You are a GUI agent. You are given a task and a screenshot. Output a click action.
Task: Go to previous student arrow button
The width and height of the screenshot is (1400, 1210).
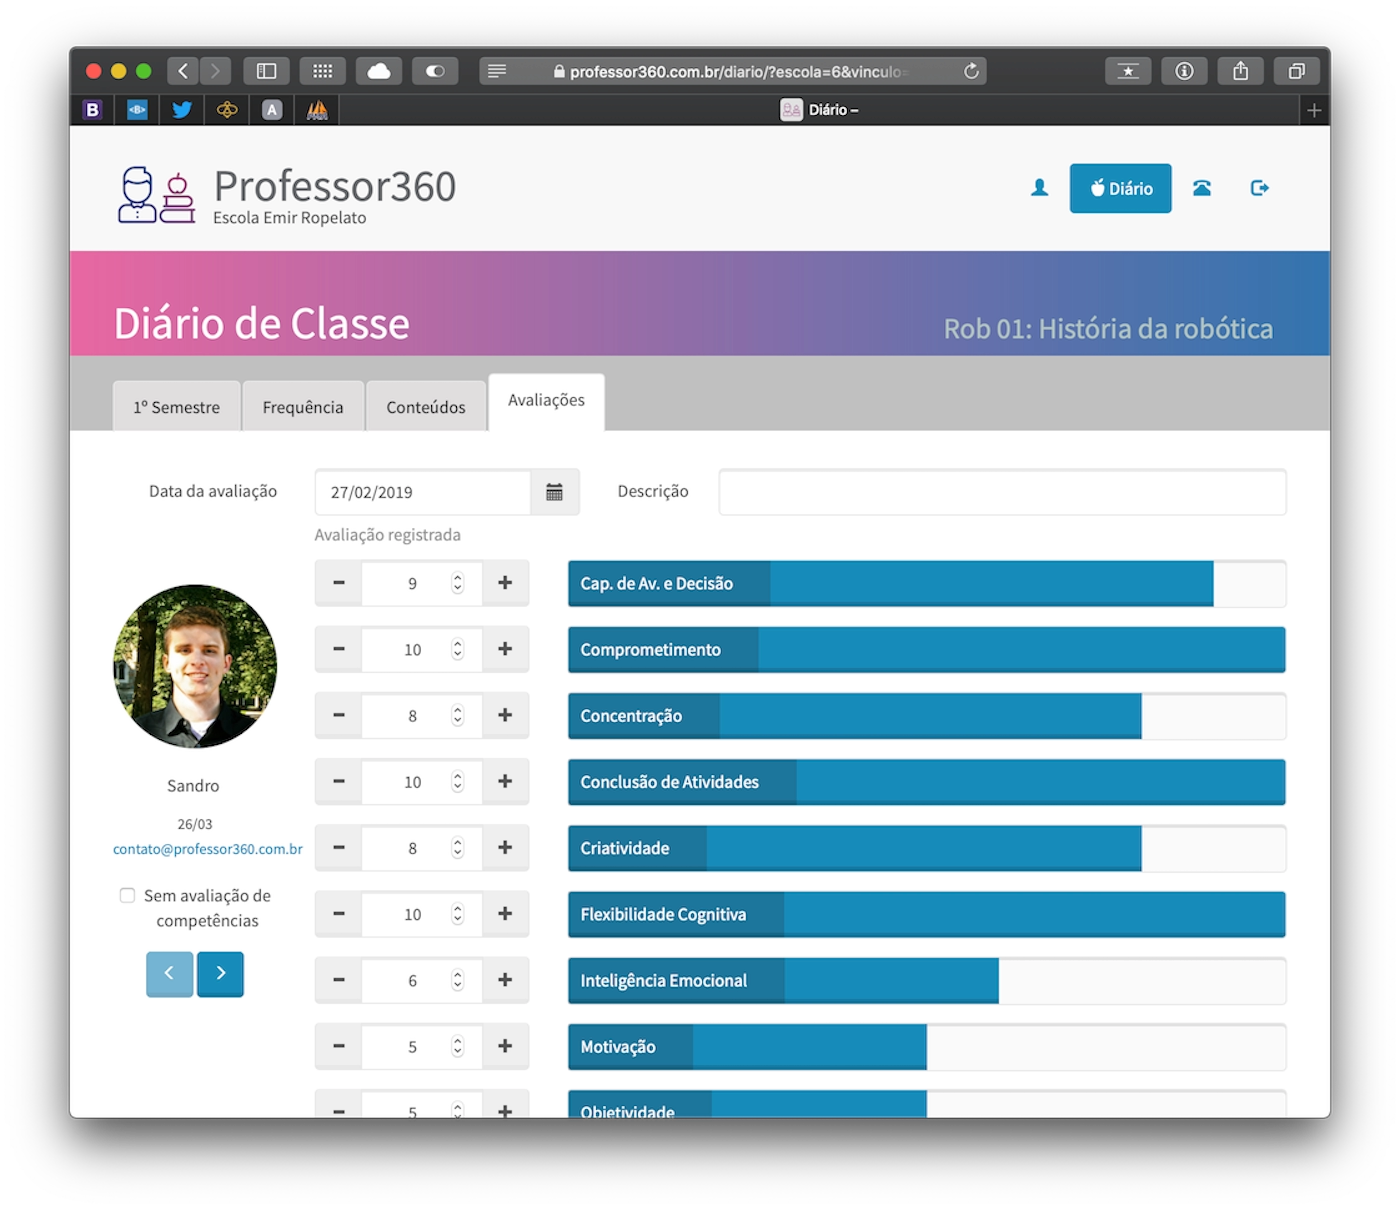169,974
